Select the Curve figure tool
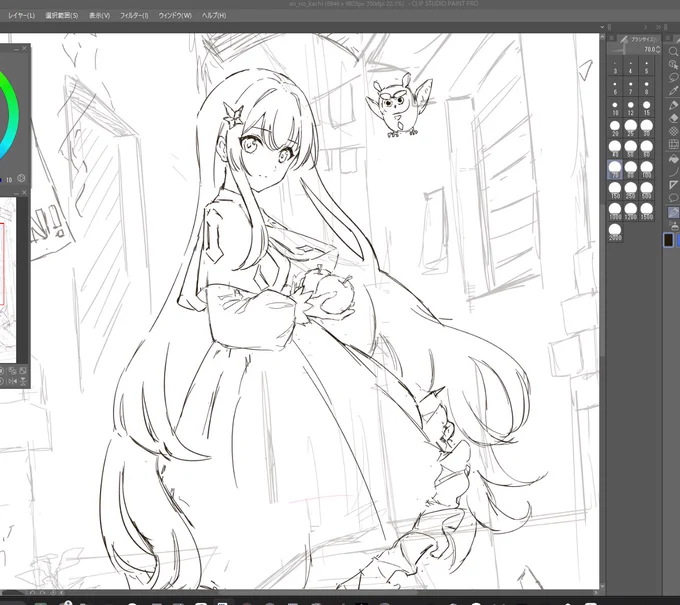The height and width of the screenshot is (605, 680). point(673,172)
